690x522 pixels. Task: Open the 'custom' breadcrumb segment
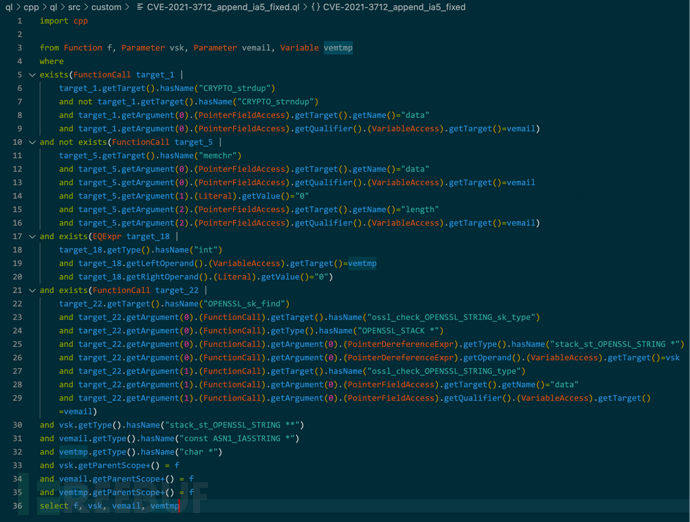pos(106,7)
